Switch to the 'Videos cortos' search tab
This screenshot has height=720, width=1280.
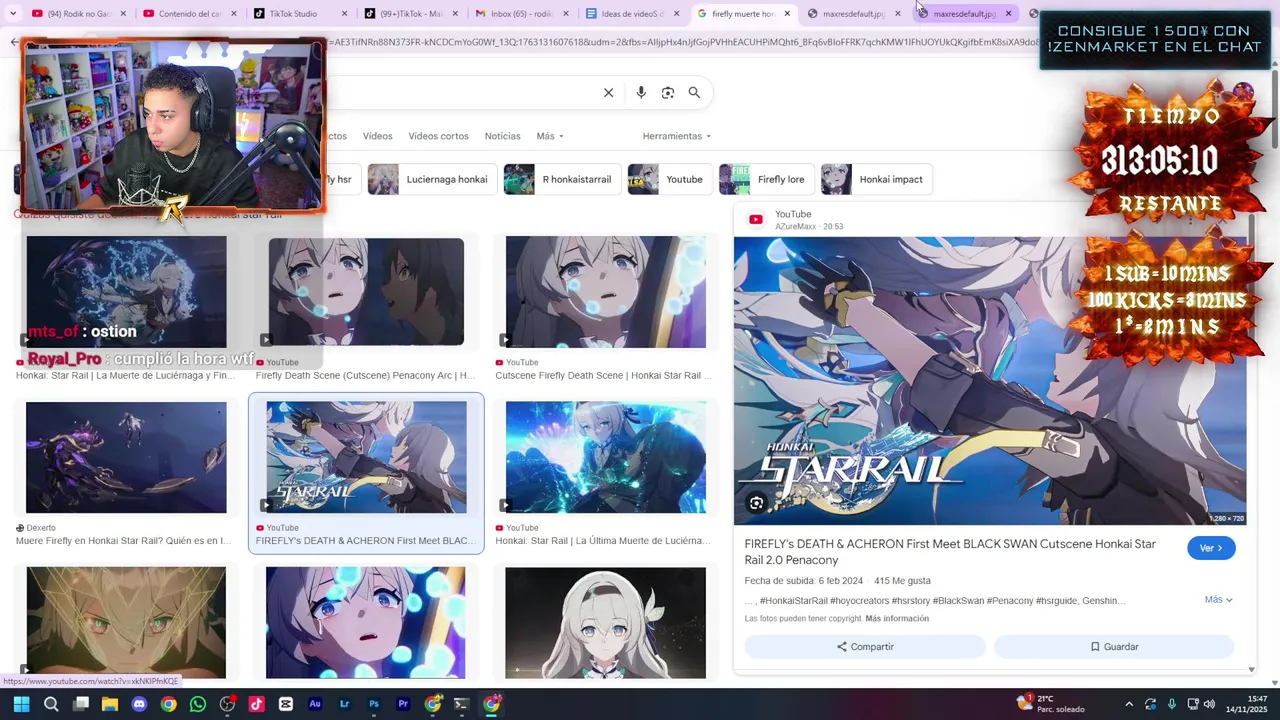tap(438, 136)
